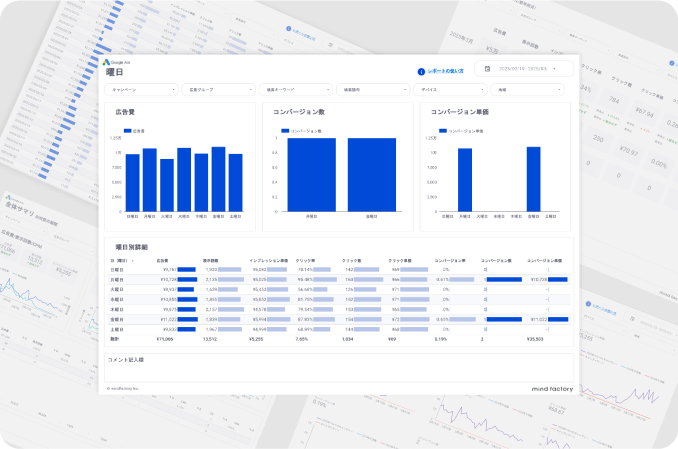
Task: Select the 土曜日 table row label
Action: (117, 330)
